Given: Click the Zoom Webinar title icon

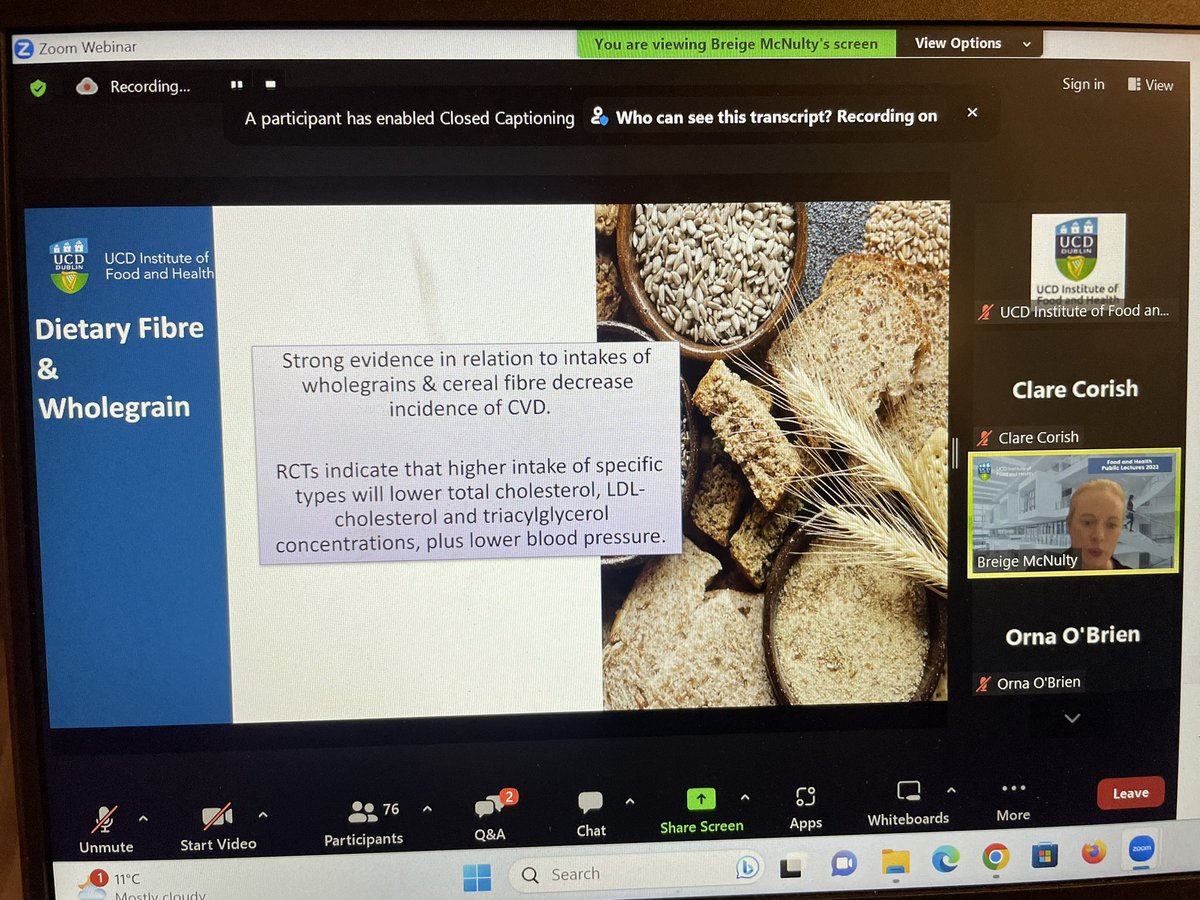Looking at the screenshot, I should point(25,47).
